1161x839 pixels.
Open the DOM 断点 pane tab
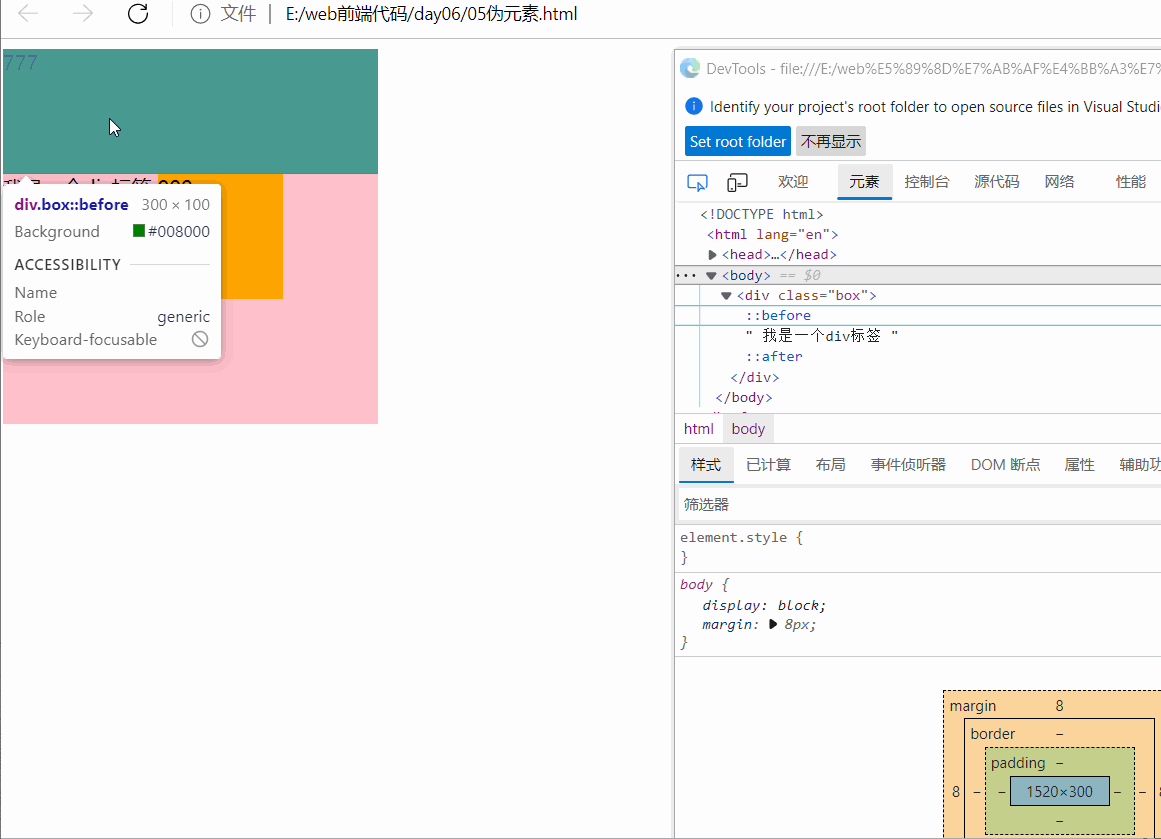1005,464
